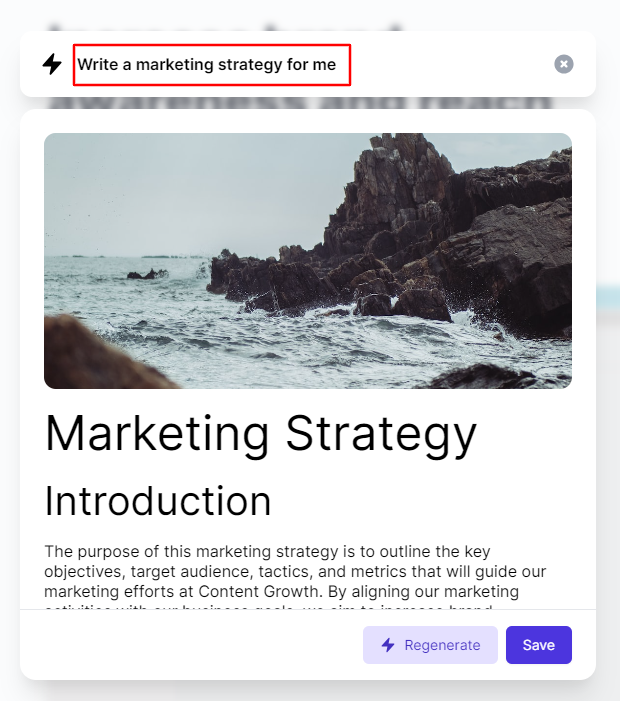Image resolution: width=620 pixels, height=701 pixels.
Task: Click the 'Introduction' section heading
Action: point(158,501)
